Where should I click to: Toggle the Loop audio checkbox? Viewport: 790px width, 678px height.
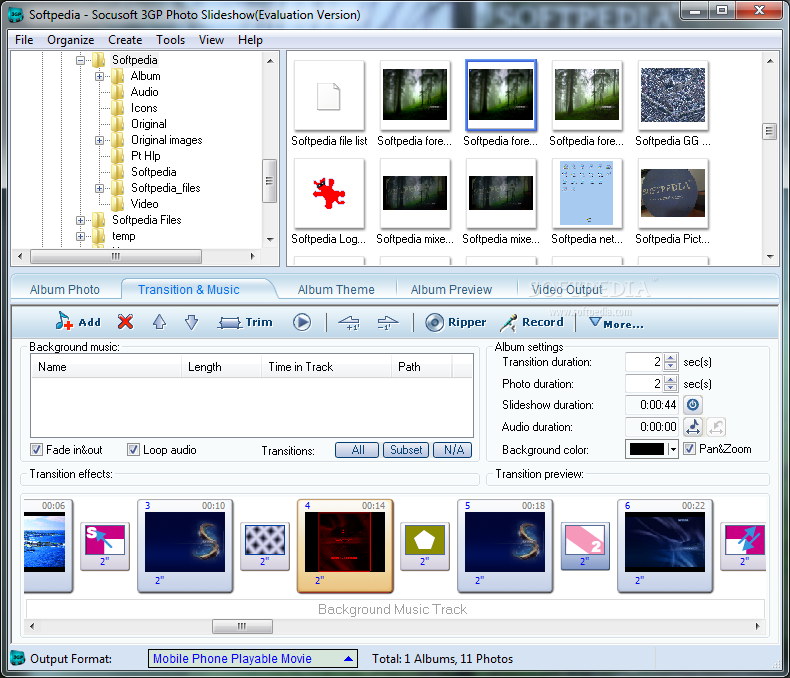[133, 449]
